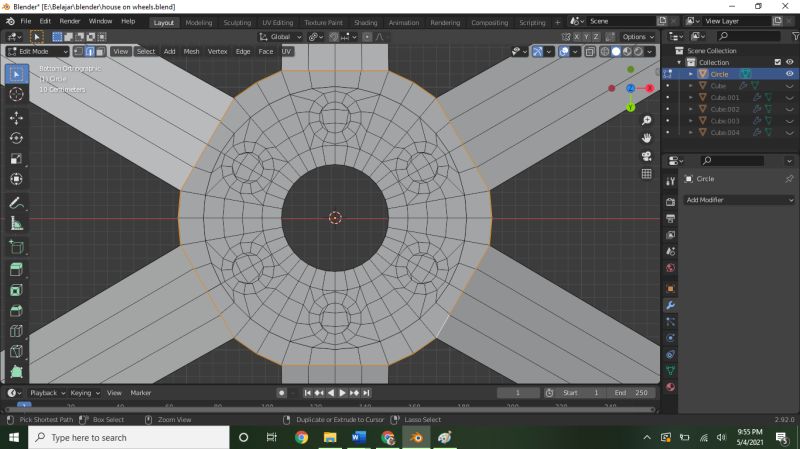This screenshot has height=449, width=800.
Task: Click the current frame number field
Action: (518, 393)
